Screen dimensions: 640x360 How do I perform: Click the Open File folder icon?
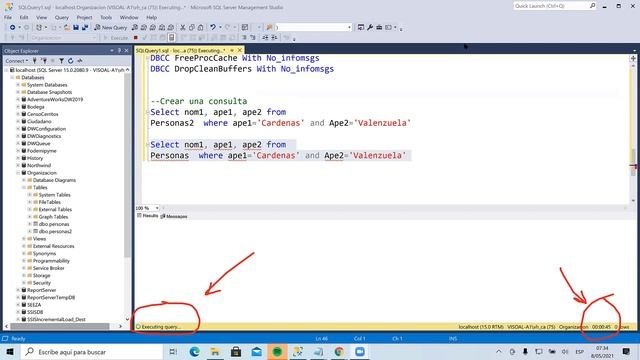67,27
